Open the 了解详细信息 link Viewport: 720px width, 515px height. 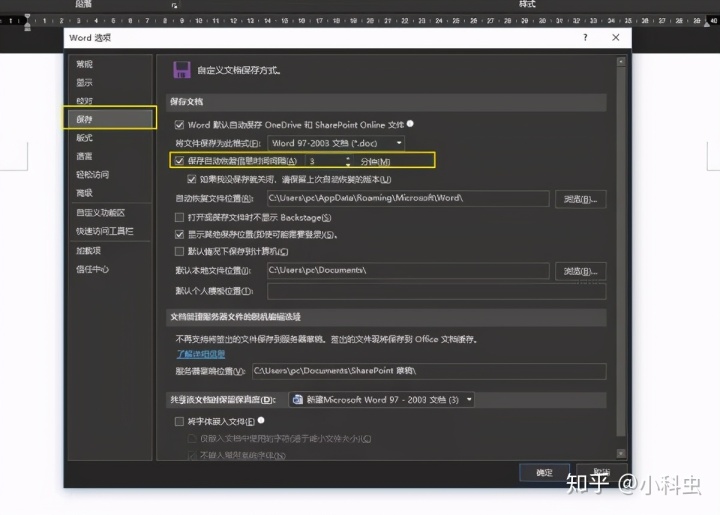click(201, 353)
